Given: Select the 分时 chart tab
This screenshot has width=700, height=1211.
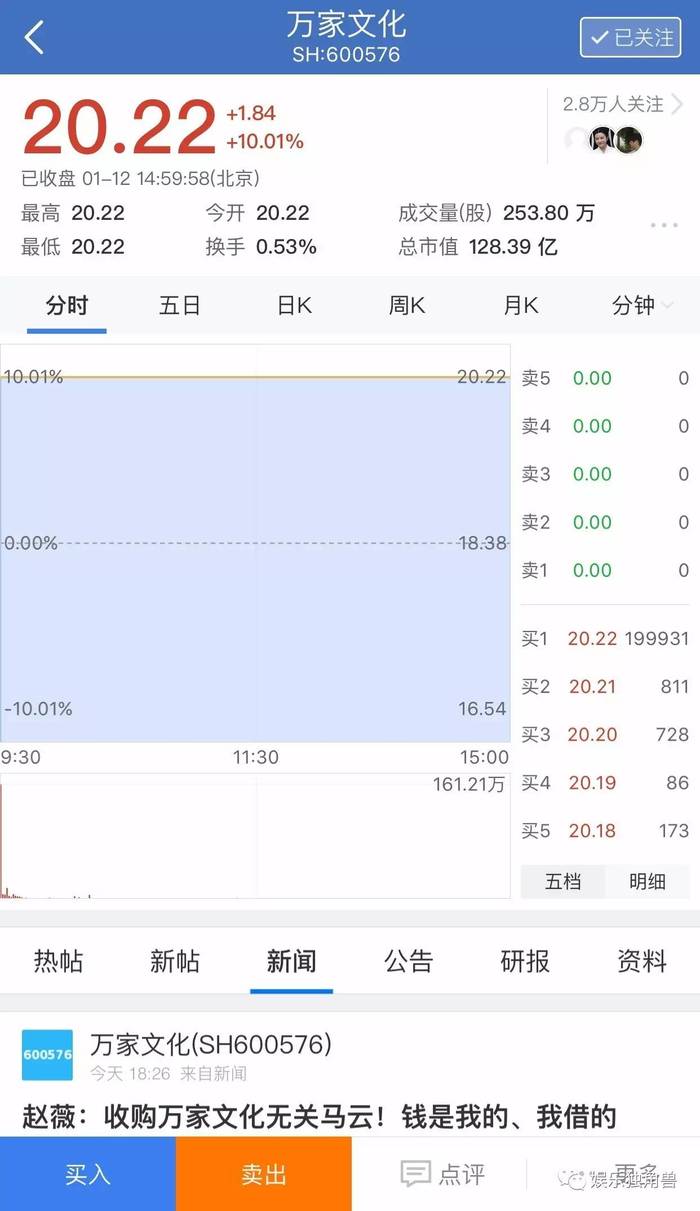Looking at the screenshot, I should point(66,306).
